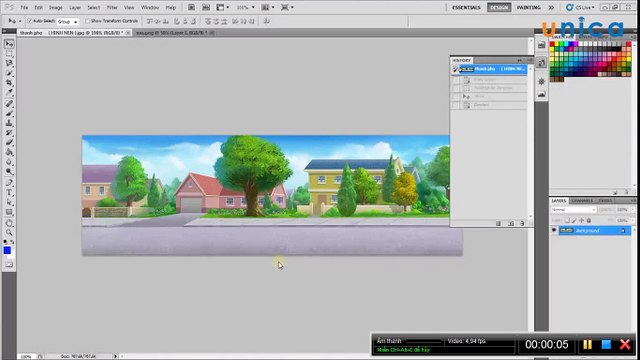The image size is (640, 360).
Task: Open the collapsed History panel icon in dock
Action: [542, 63]
